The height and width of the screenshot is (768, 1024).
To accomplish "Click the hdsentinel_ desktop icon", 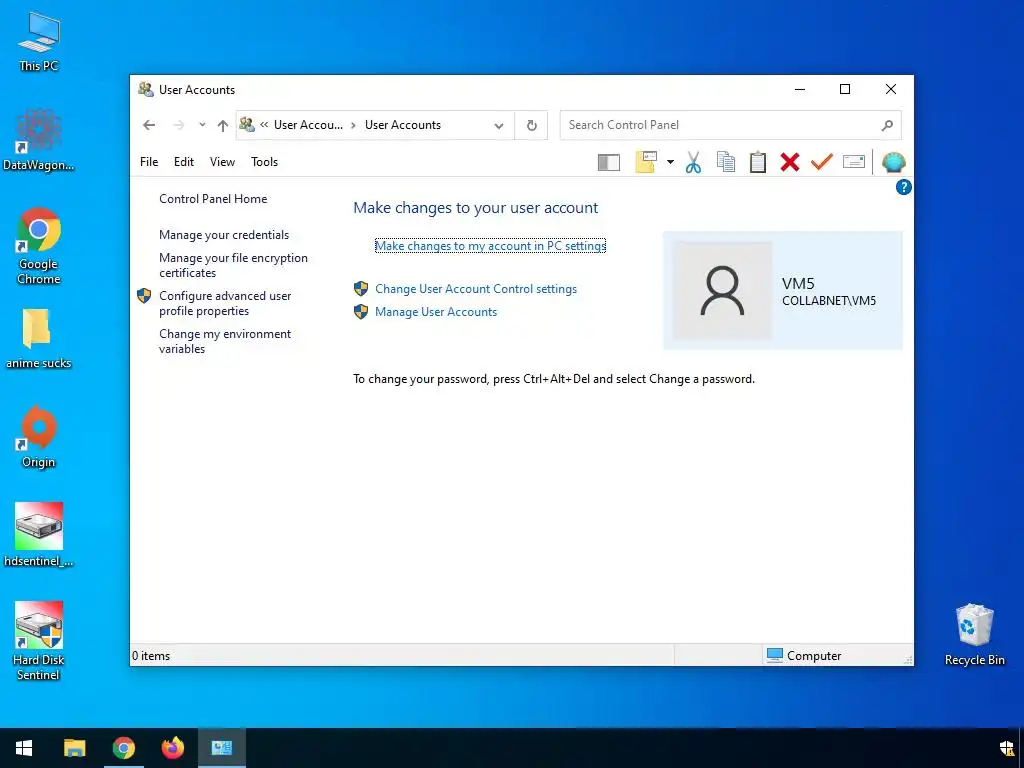I will coord(39,535).
